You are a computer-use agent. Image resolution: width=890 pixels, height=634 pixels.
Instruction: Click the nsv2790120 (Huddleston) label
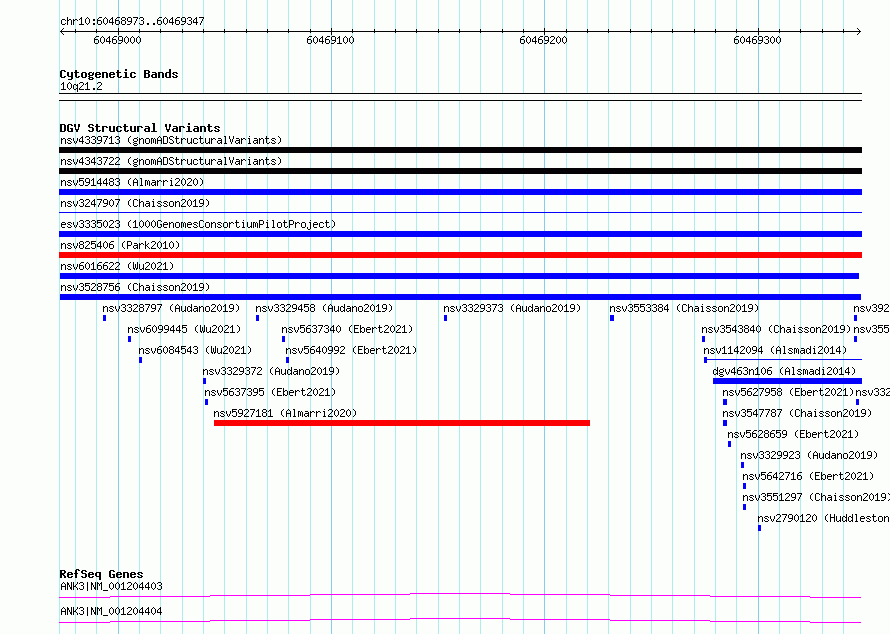[x=824, y=518]
